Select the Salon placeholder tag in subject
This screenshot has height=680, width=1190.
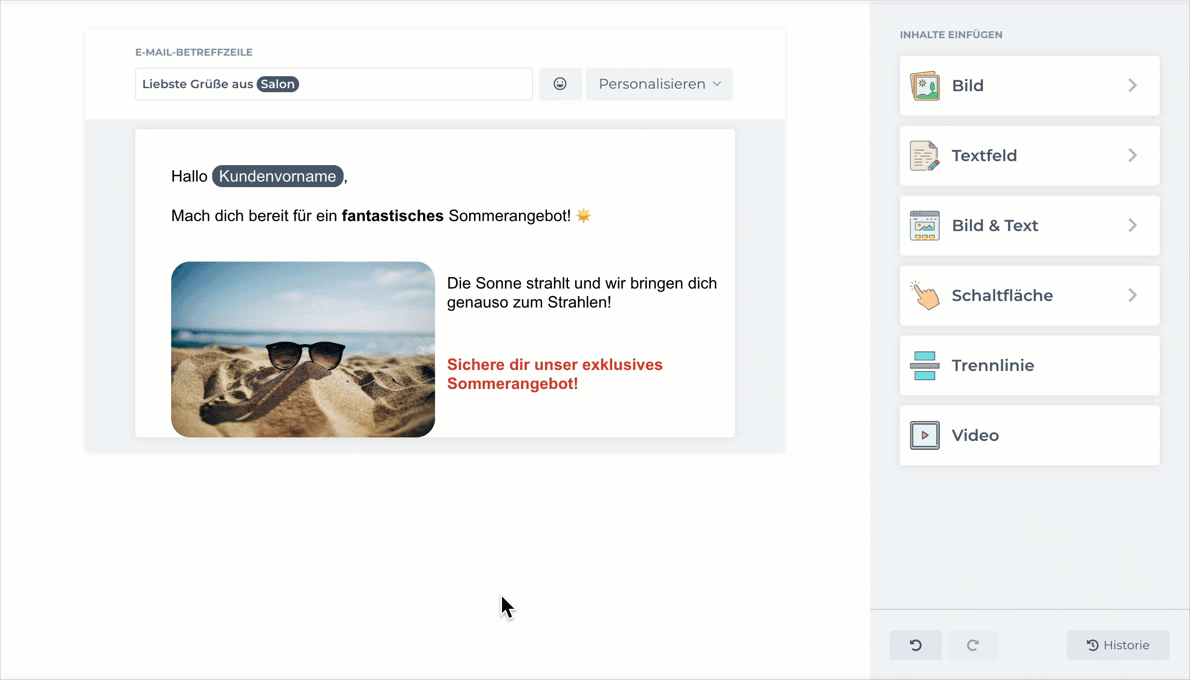278,84
